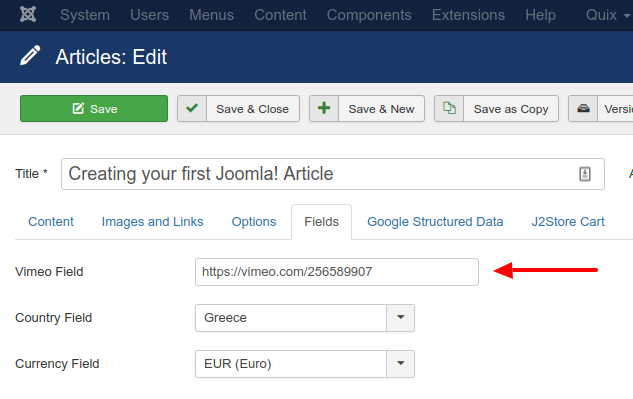
Task: Click the checkmark icon on Save & Close
Action: [192, 108]
